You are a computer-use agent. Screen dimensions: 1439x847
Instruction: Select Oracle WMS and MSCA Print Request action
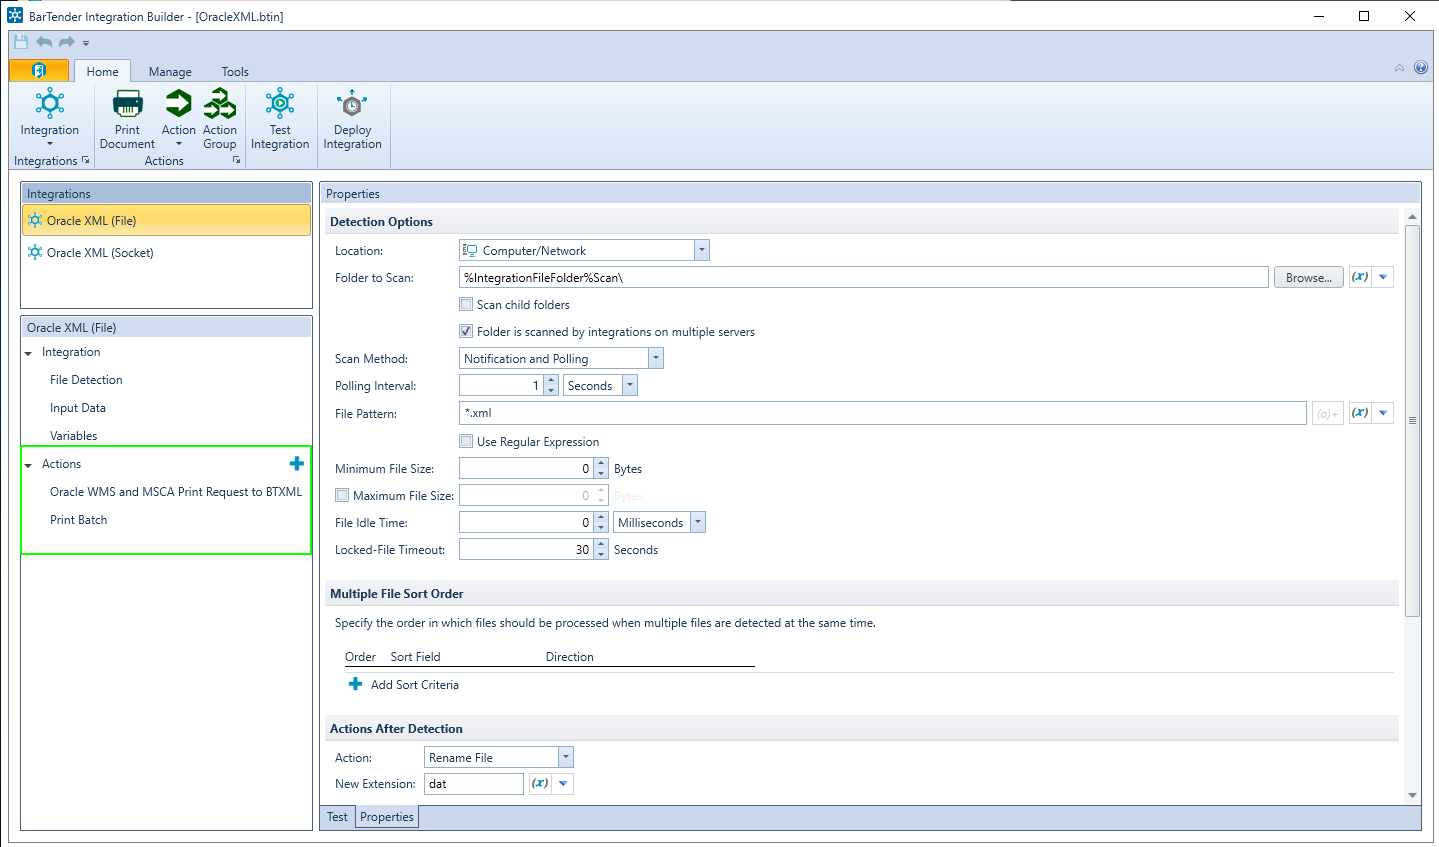coord(176,492)
